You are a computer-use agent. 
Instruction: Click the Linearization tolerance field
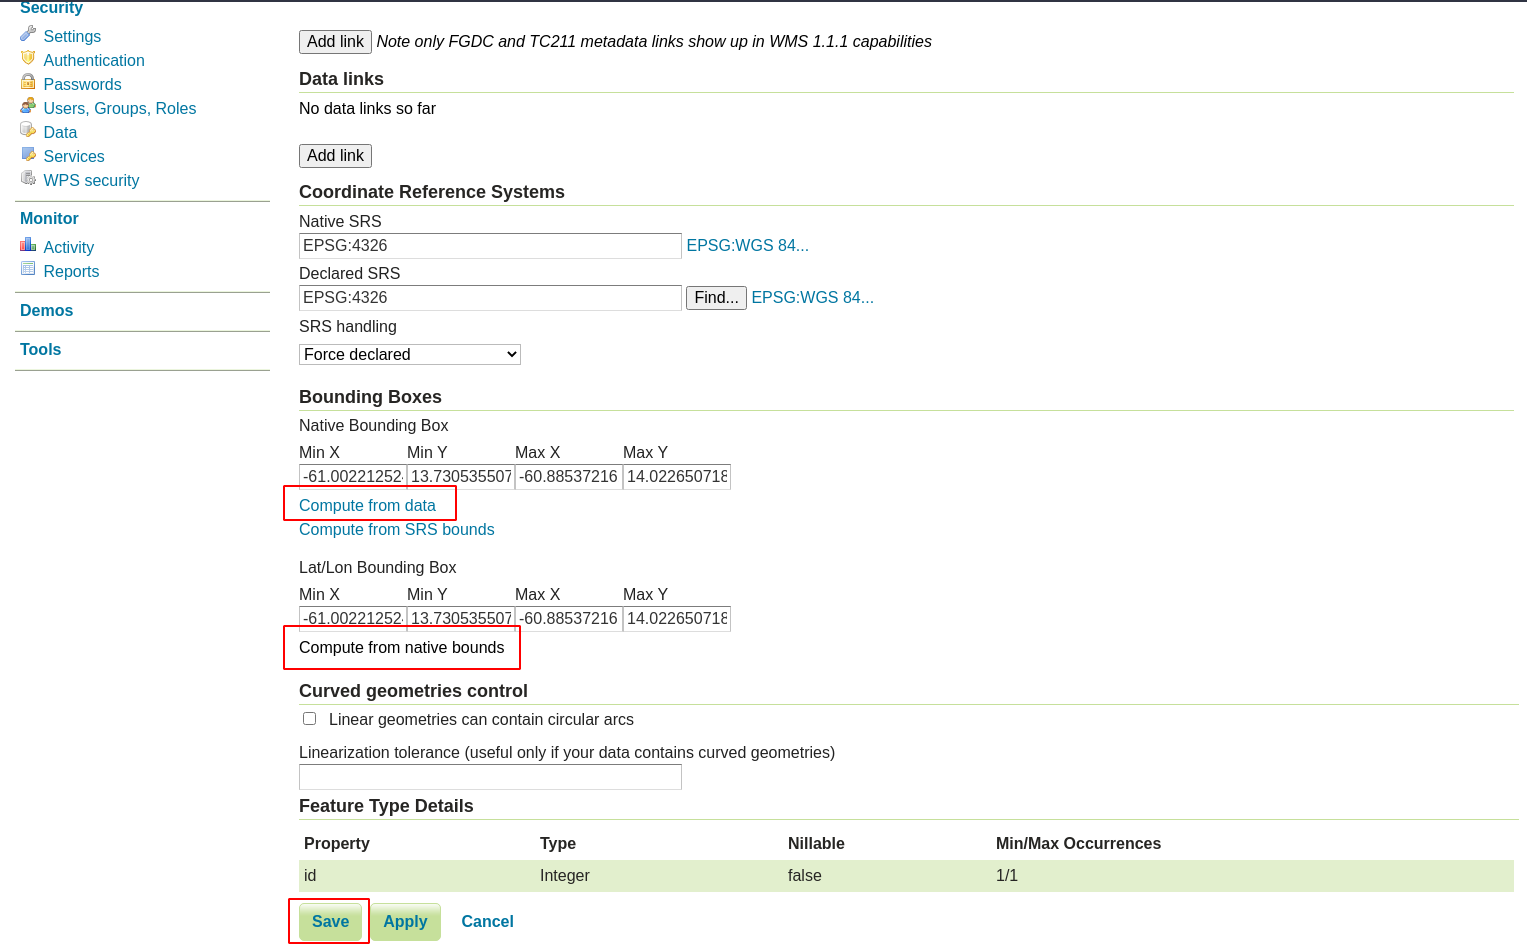[x=490, y=777]
